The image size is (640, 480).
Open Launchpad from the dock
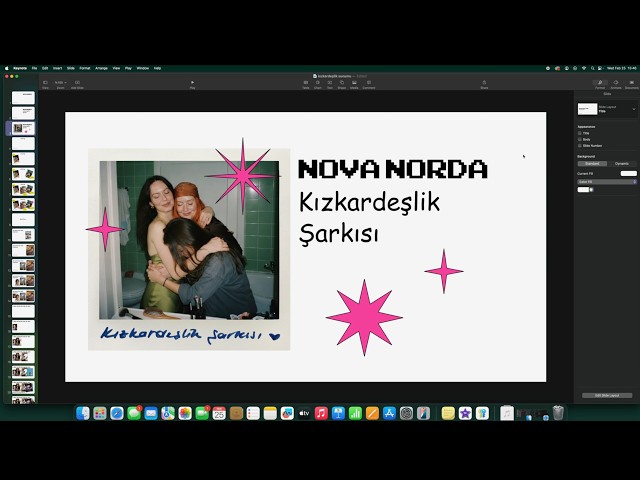100,413
